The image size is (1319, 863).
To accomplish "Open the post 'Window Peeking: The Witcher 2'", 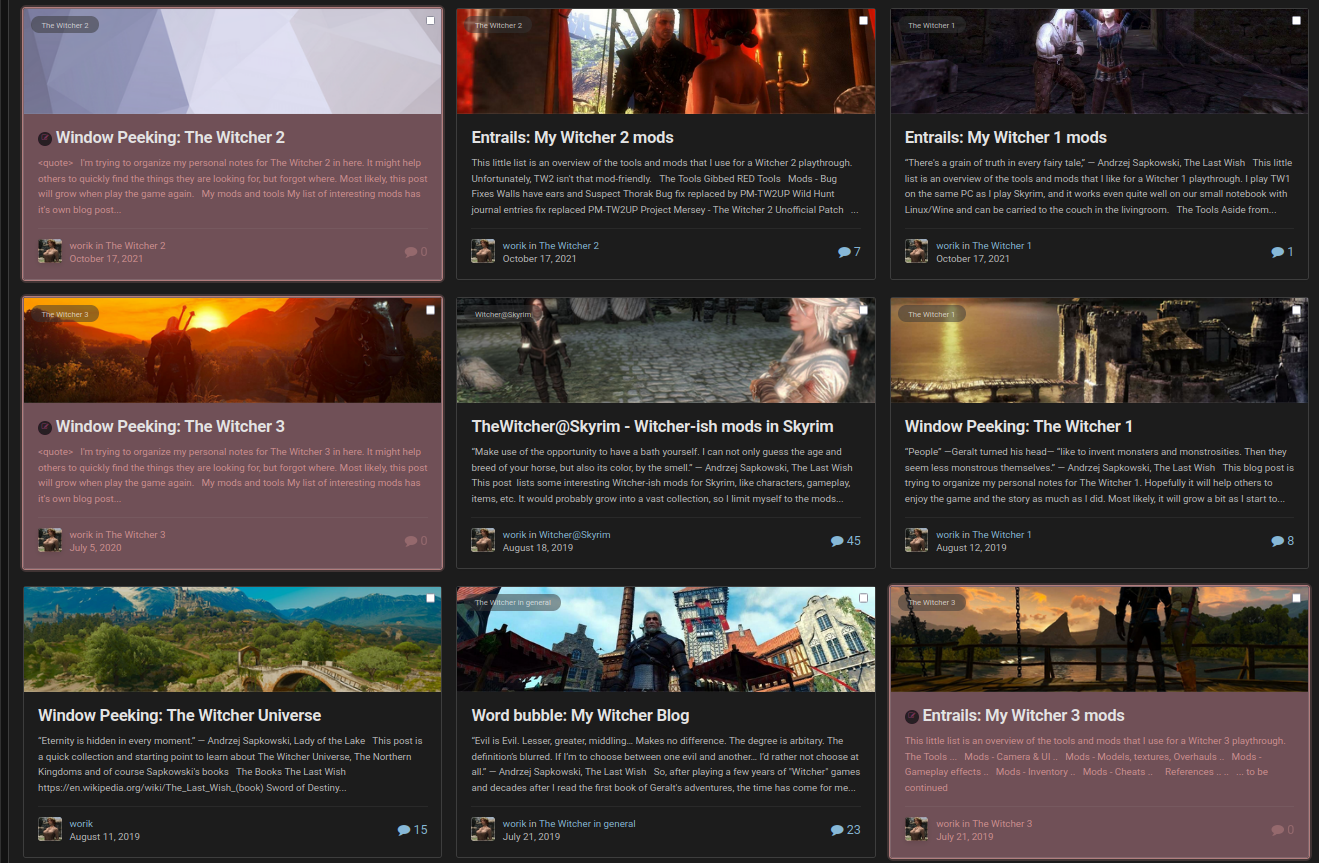I will tap(170, 138).
